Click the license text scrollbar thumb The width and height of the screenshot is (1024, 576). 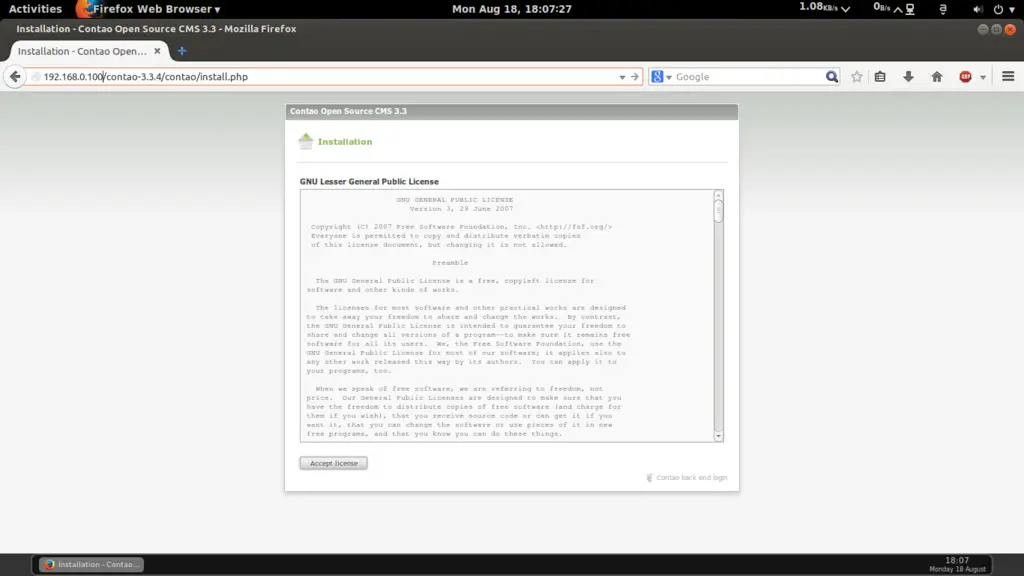(x=718, y=212)
